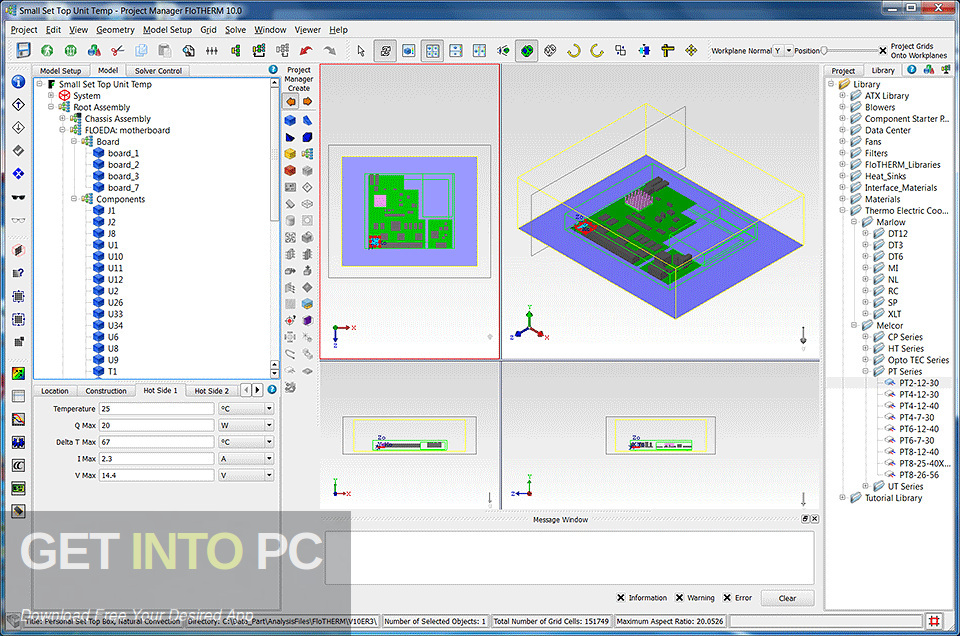Collapse the Board tree node

pos(74,141)
